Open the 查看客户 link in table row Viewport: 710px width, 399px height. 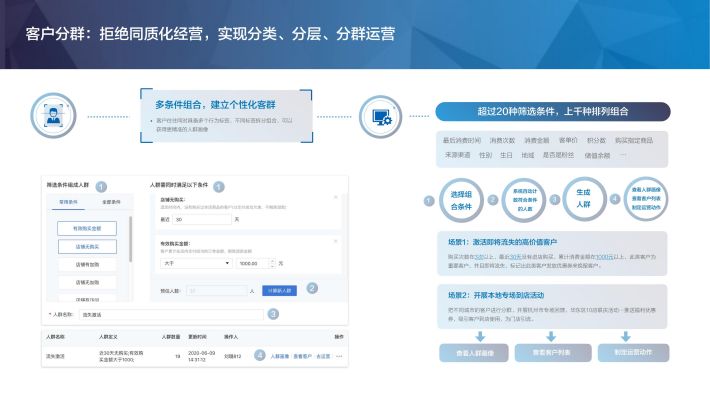302,356
